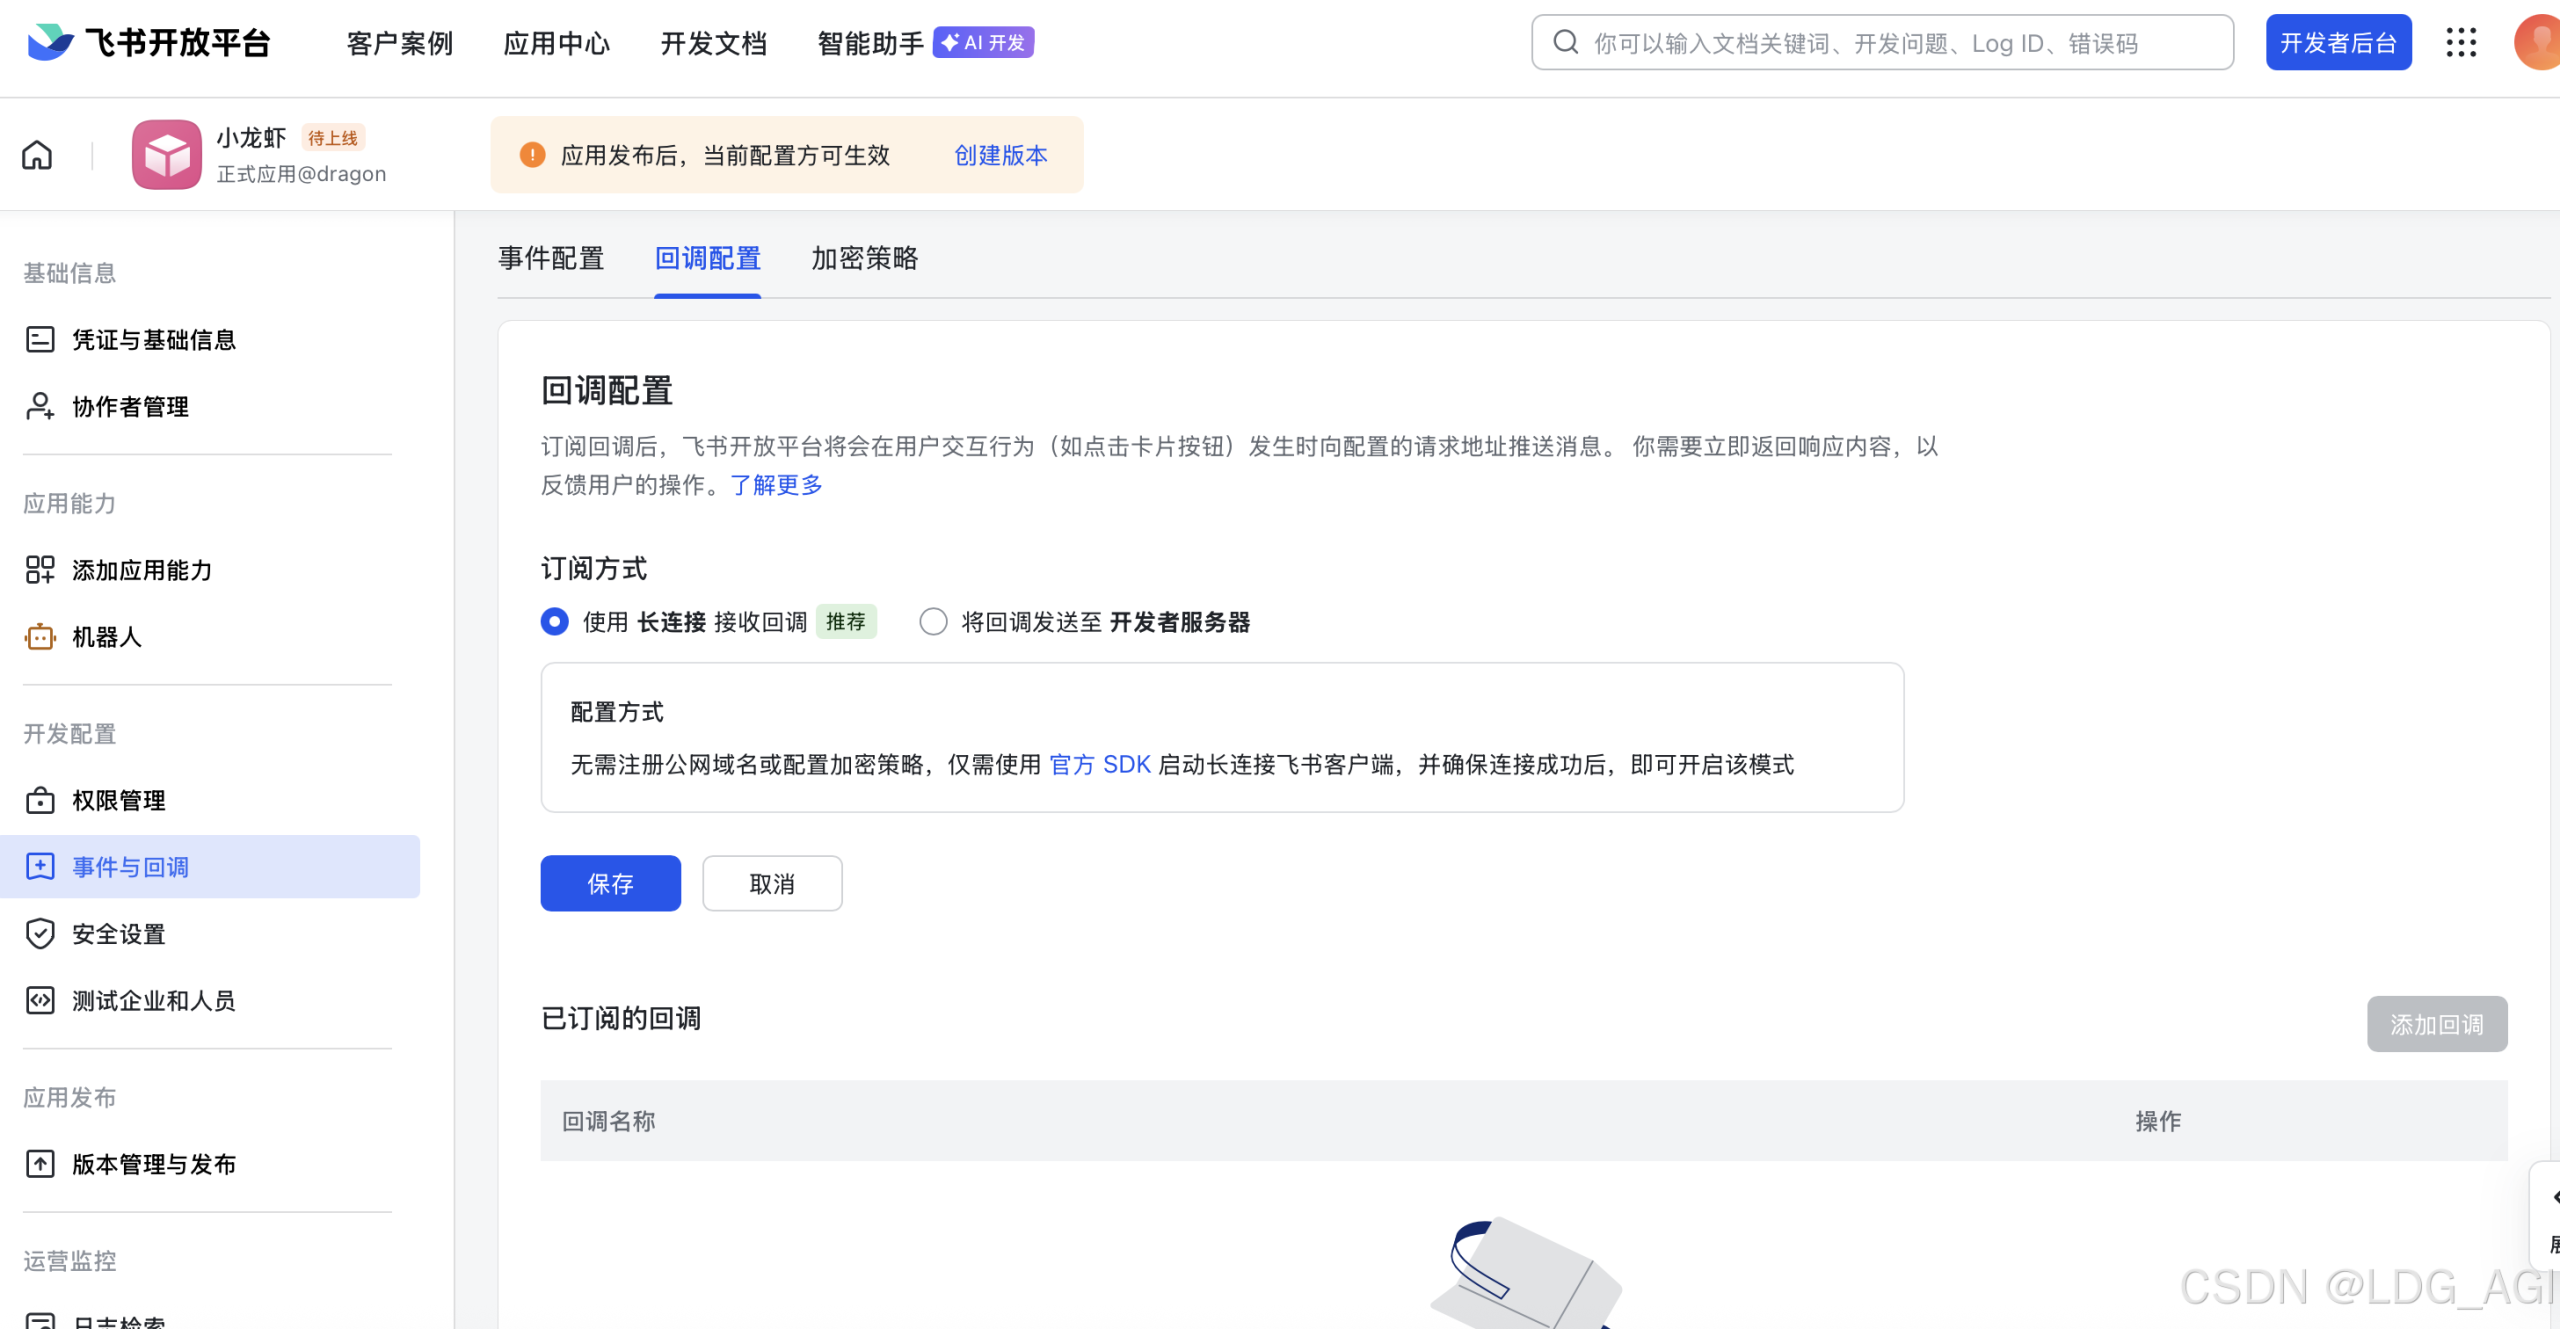Screen dimensions: 2560x1329
Task: Switch to the 加密策略 tab
Action: 864,259
